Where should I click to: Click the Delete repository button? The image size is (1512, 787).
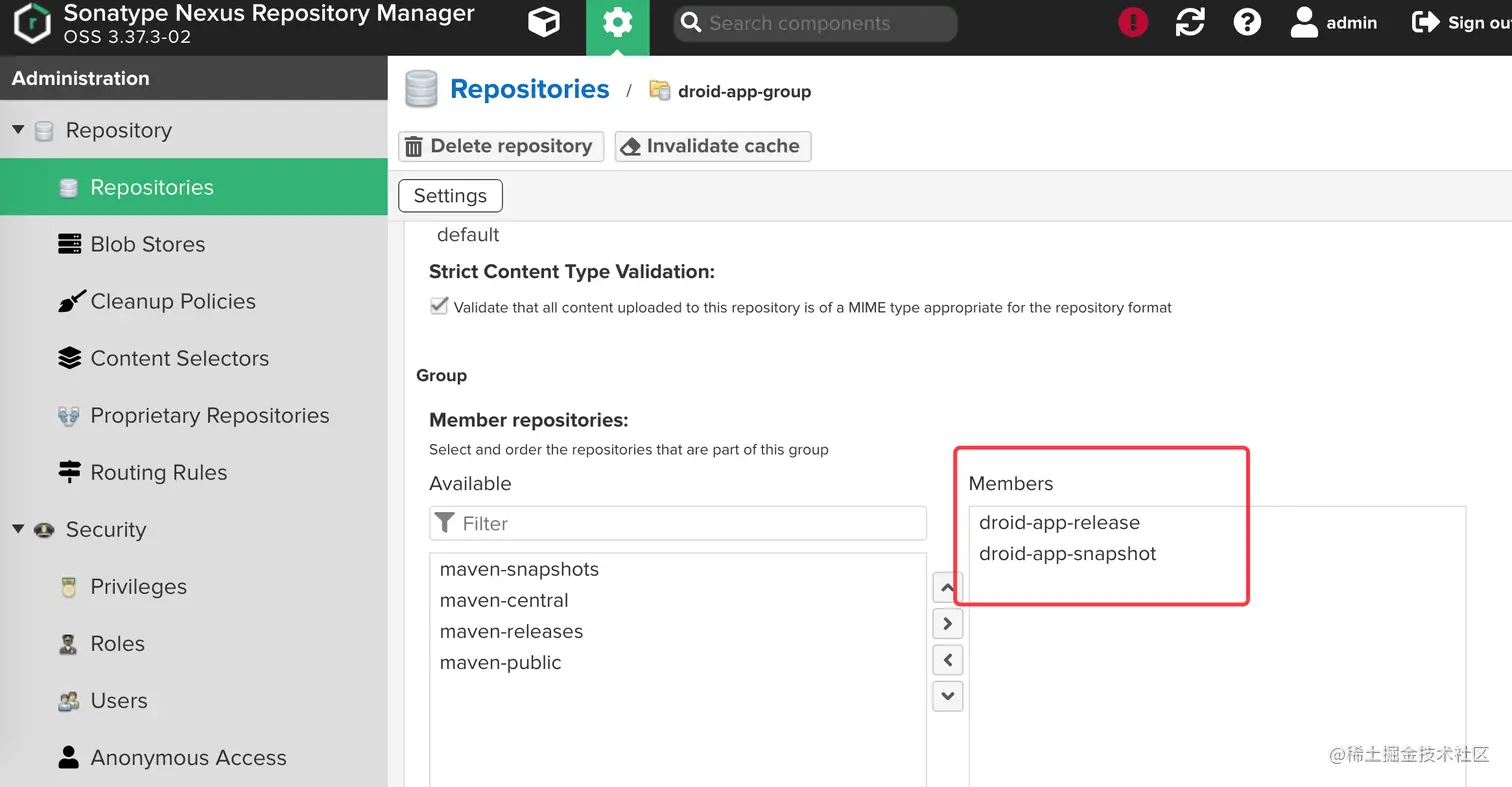click(x=501, y=146)
